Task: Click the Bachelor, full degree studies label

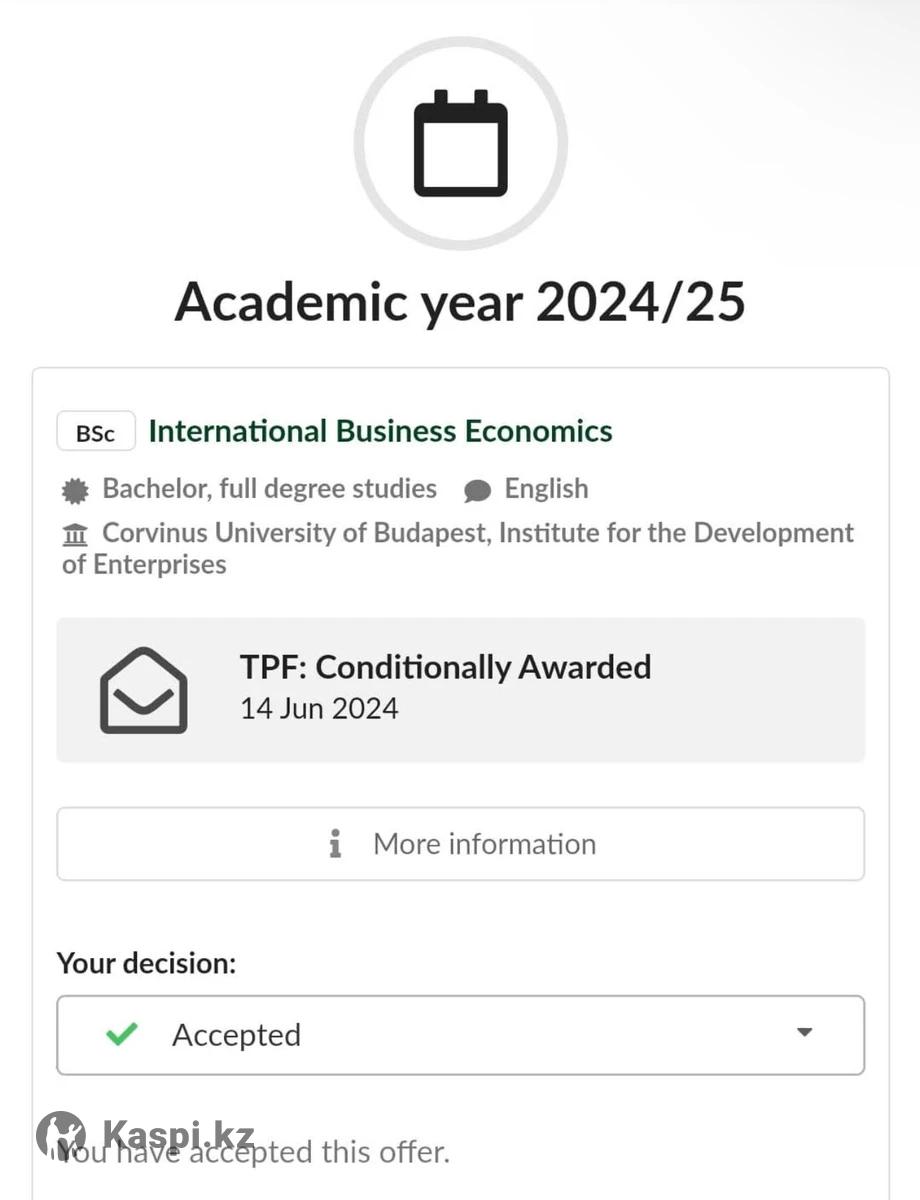Action: [269, 489]
